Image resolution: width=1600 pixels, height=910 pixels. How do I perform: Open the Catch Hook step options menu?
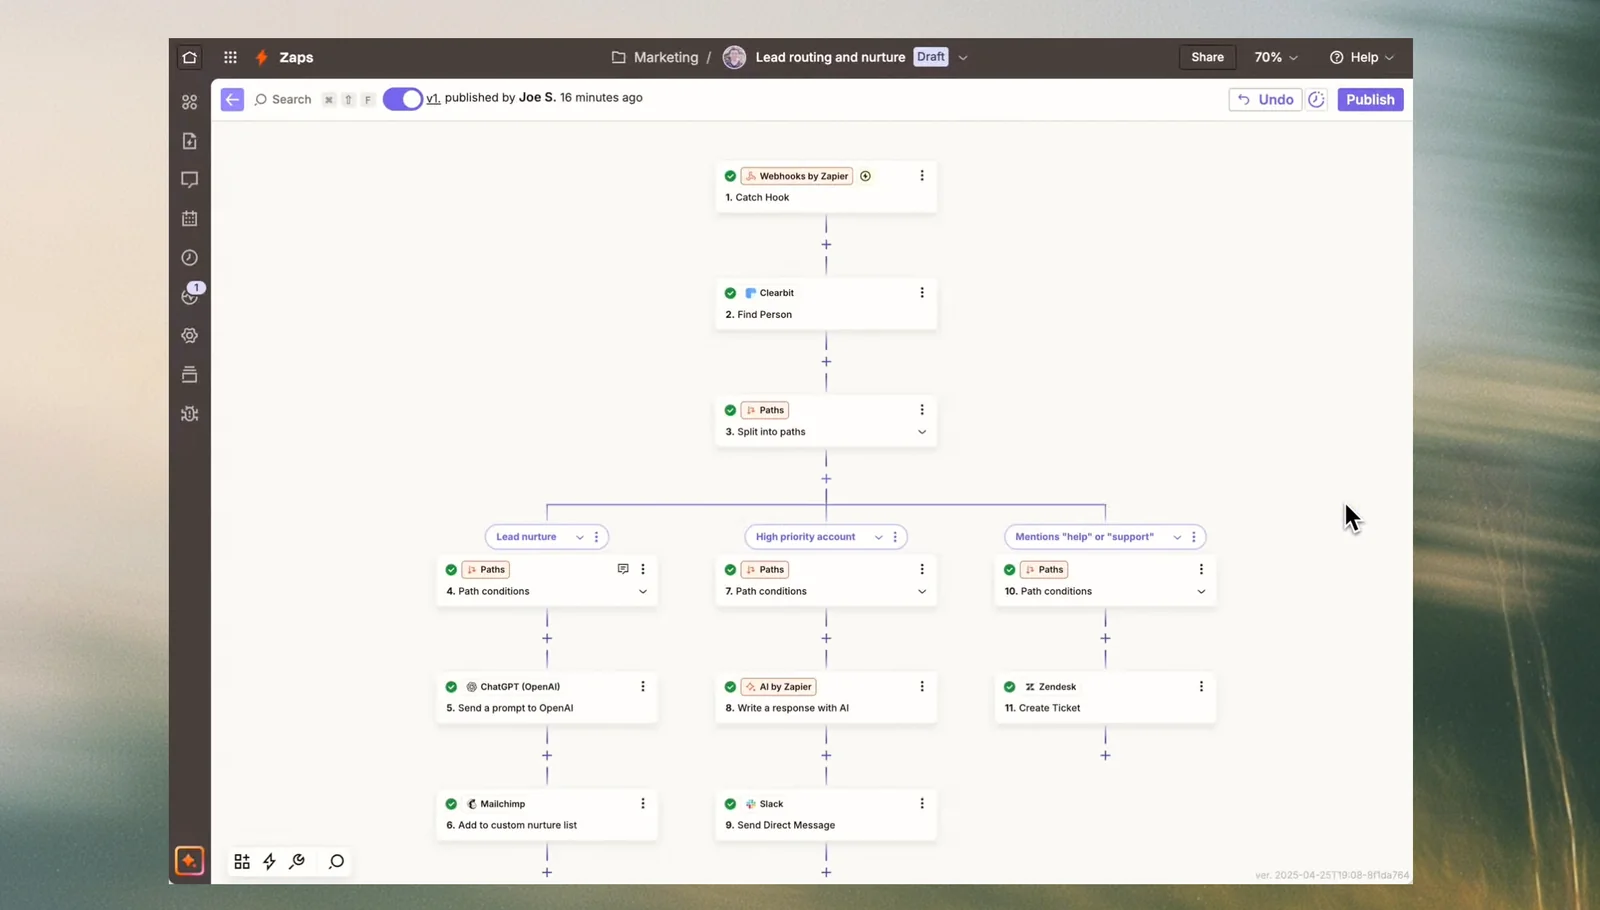coord(922,176)
